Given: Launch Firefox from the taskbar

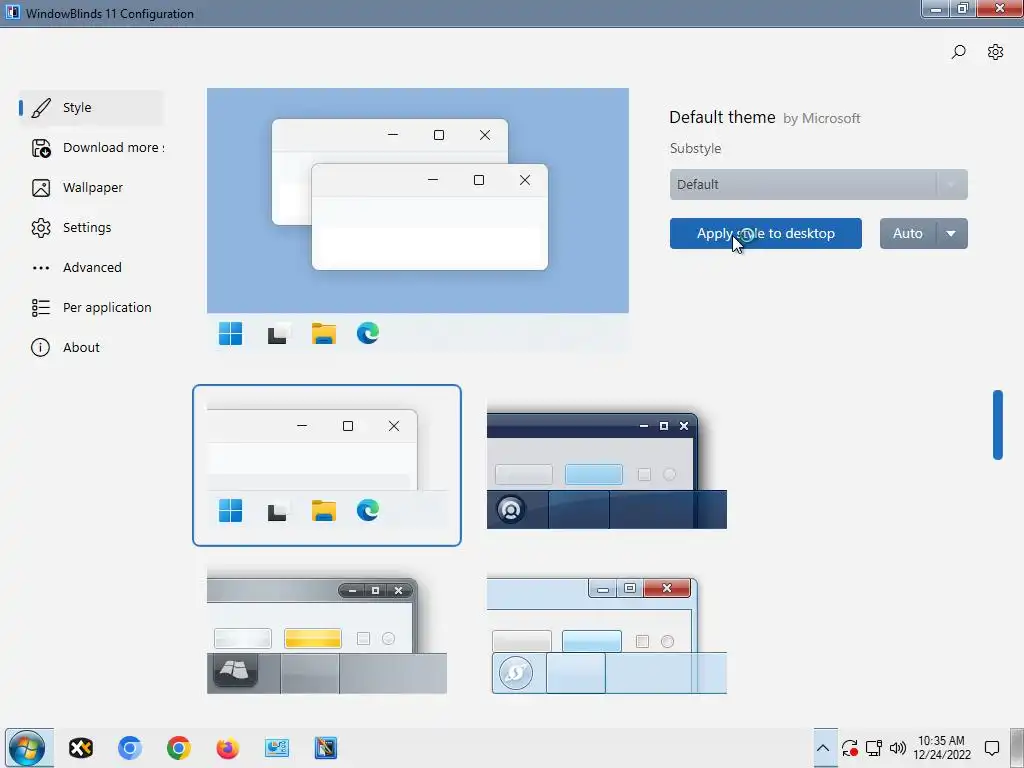Looking at the screenshot, I should 227,748.
